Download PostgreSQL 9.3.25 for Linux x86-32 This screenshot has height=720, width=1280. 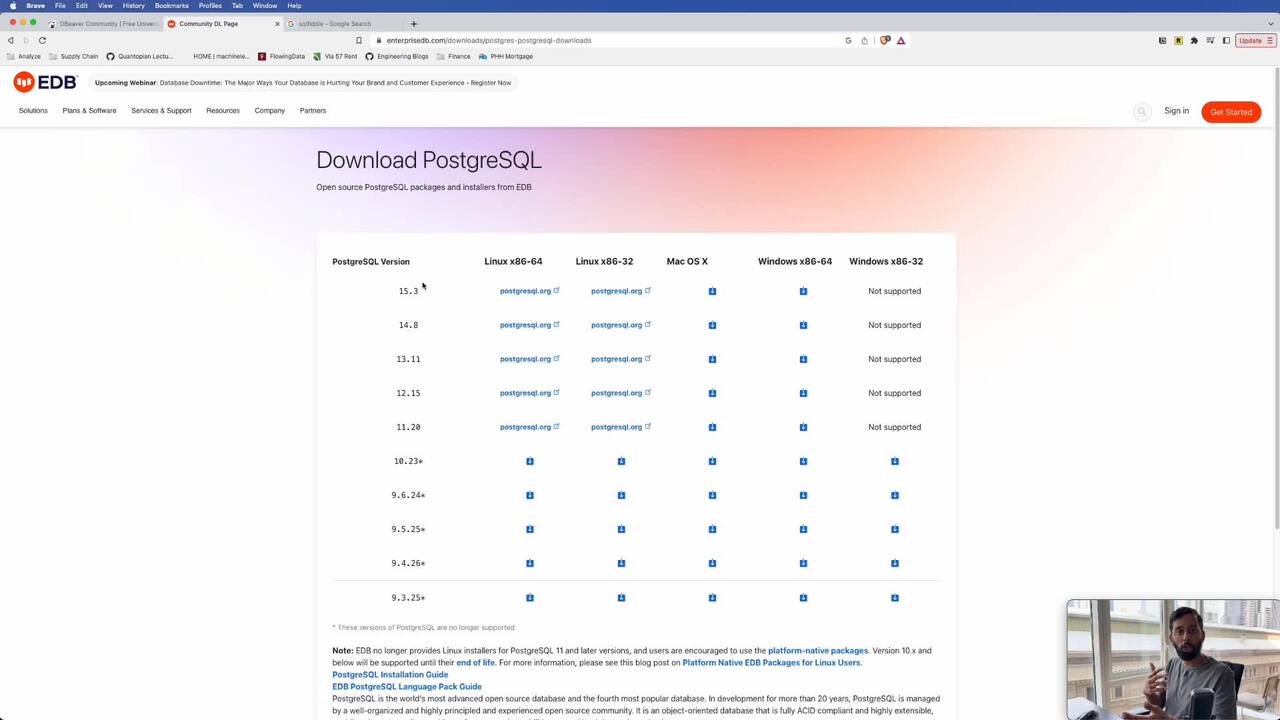click(621, 598)
